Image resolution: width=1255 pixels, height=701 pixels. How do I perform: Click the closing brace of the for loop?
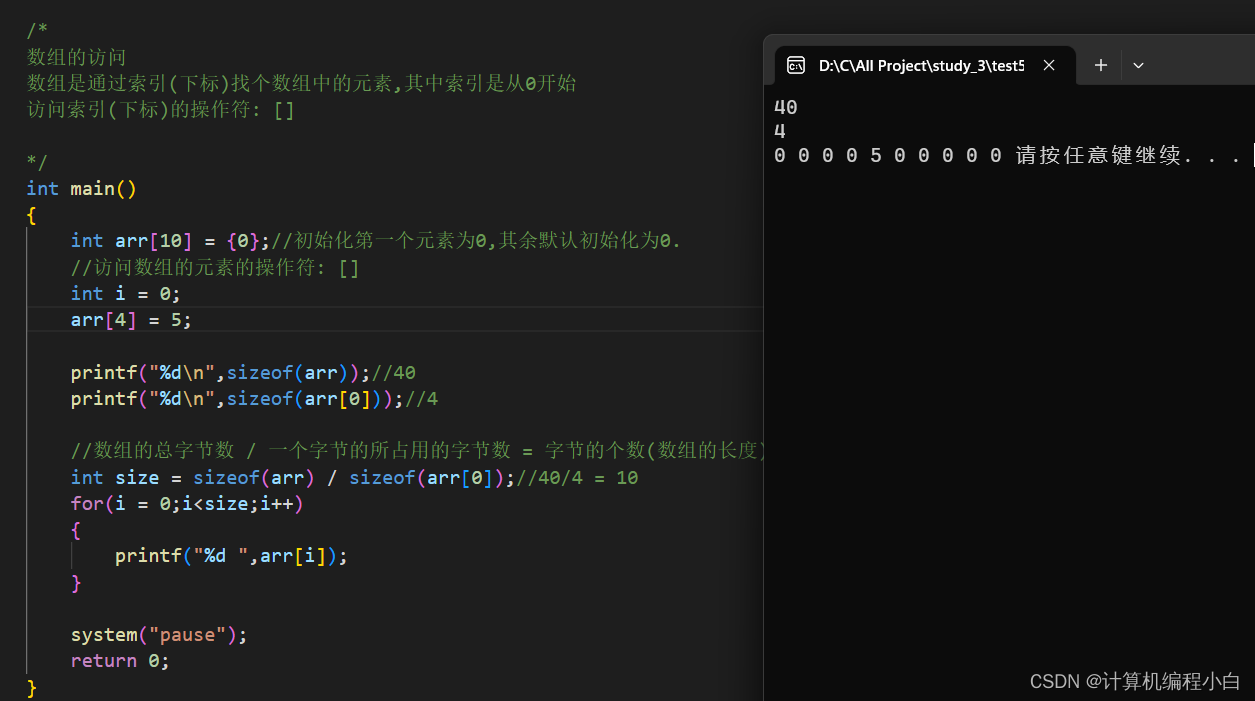pos(76,582)
